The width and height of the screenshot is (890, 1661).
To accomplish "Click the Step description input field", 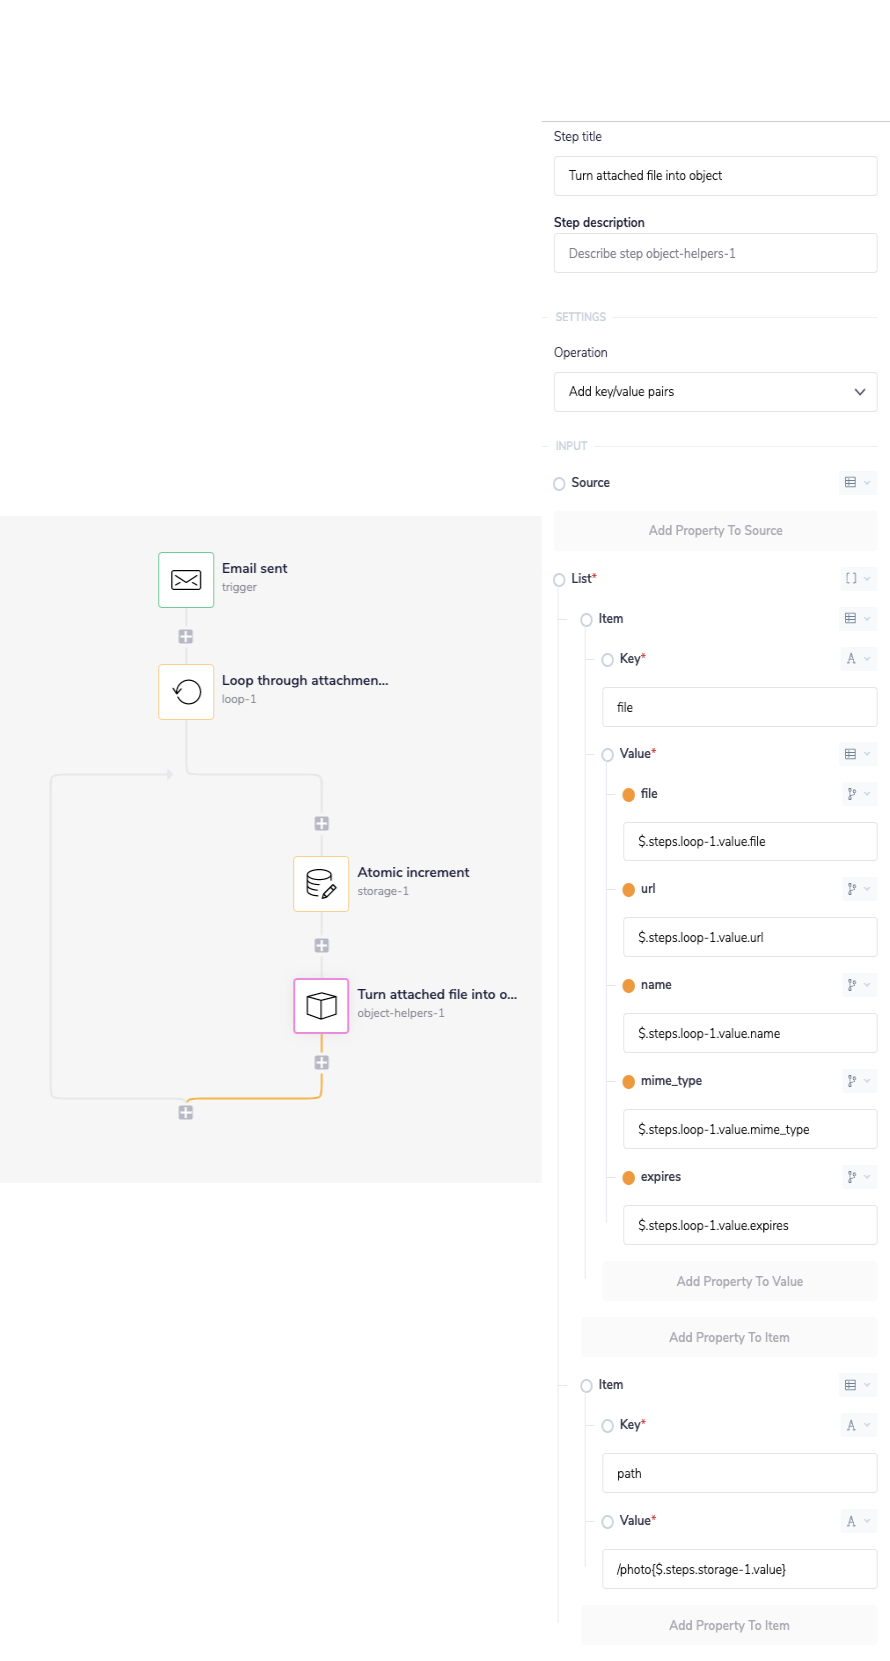I will pos(715,254).
